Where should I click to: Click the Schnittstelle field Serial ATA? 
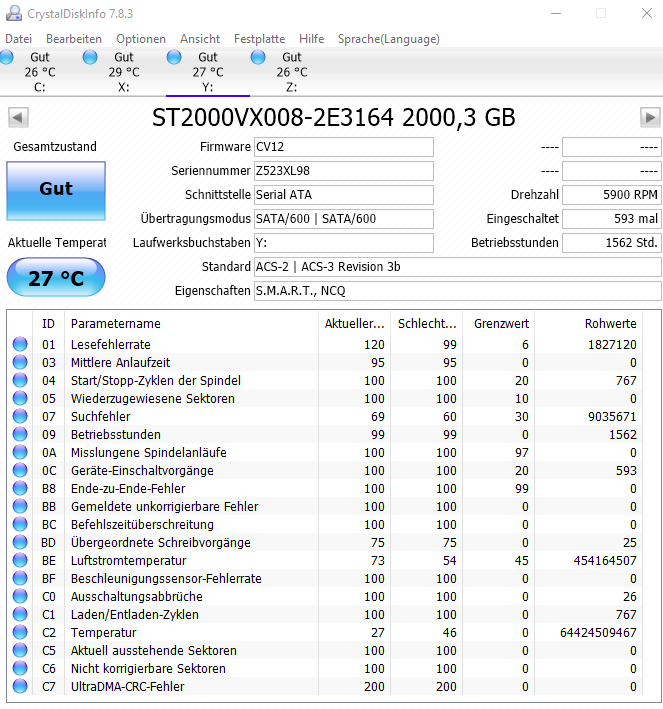click(x=344, y=195)
